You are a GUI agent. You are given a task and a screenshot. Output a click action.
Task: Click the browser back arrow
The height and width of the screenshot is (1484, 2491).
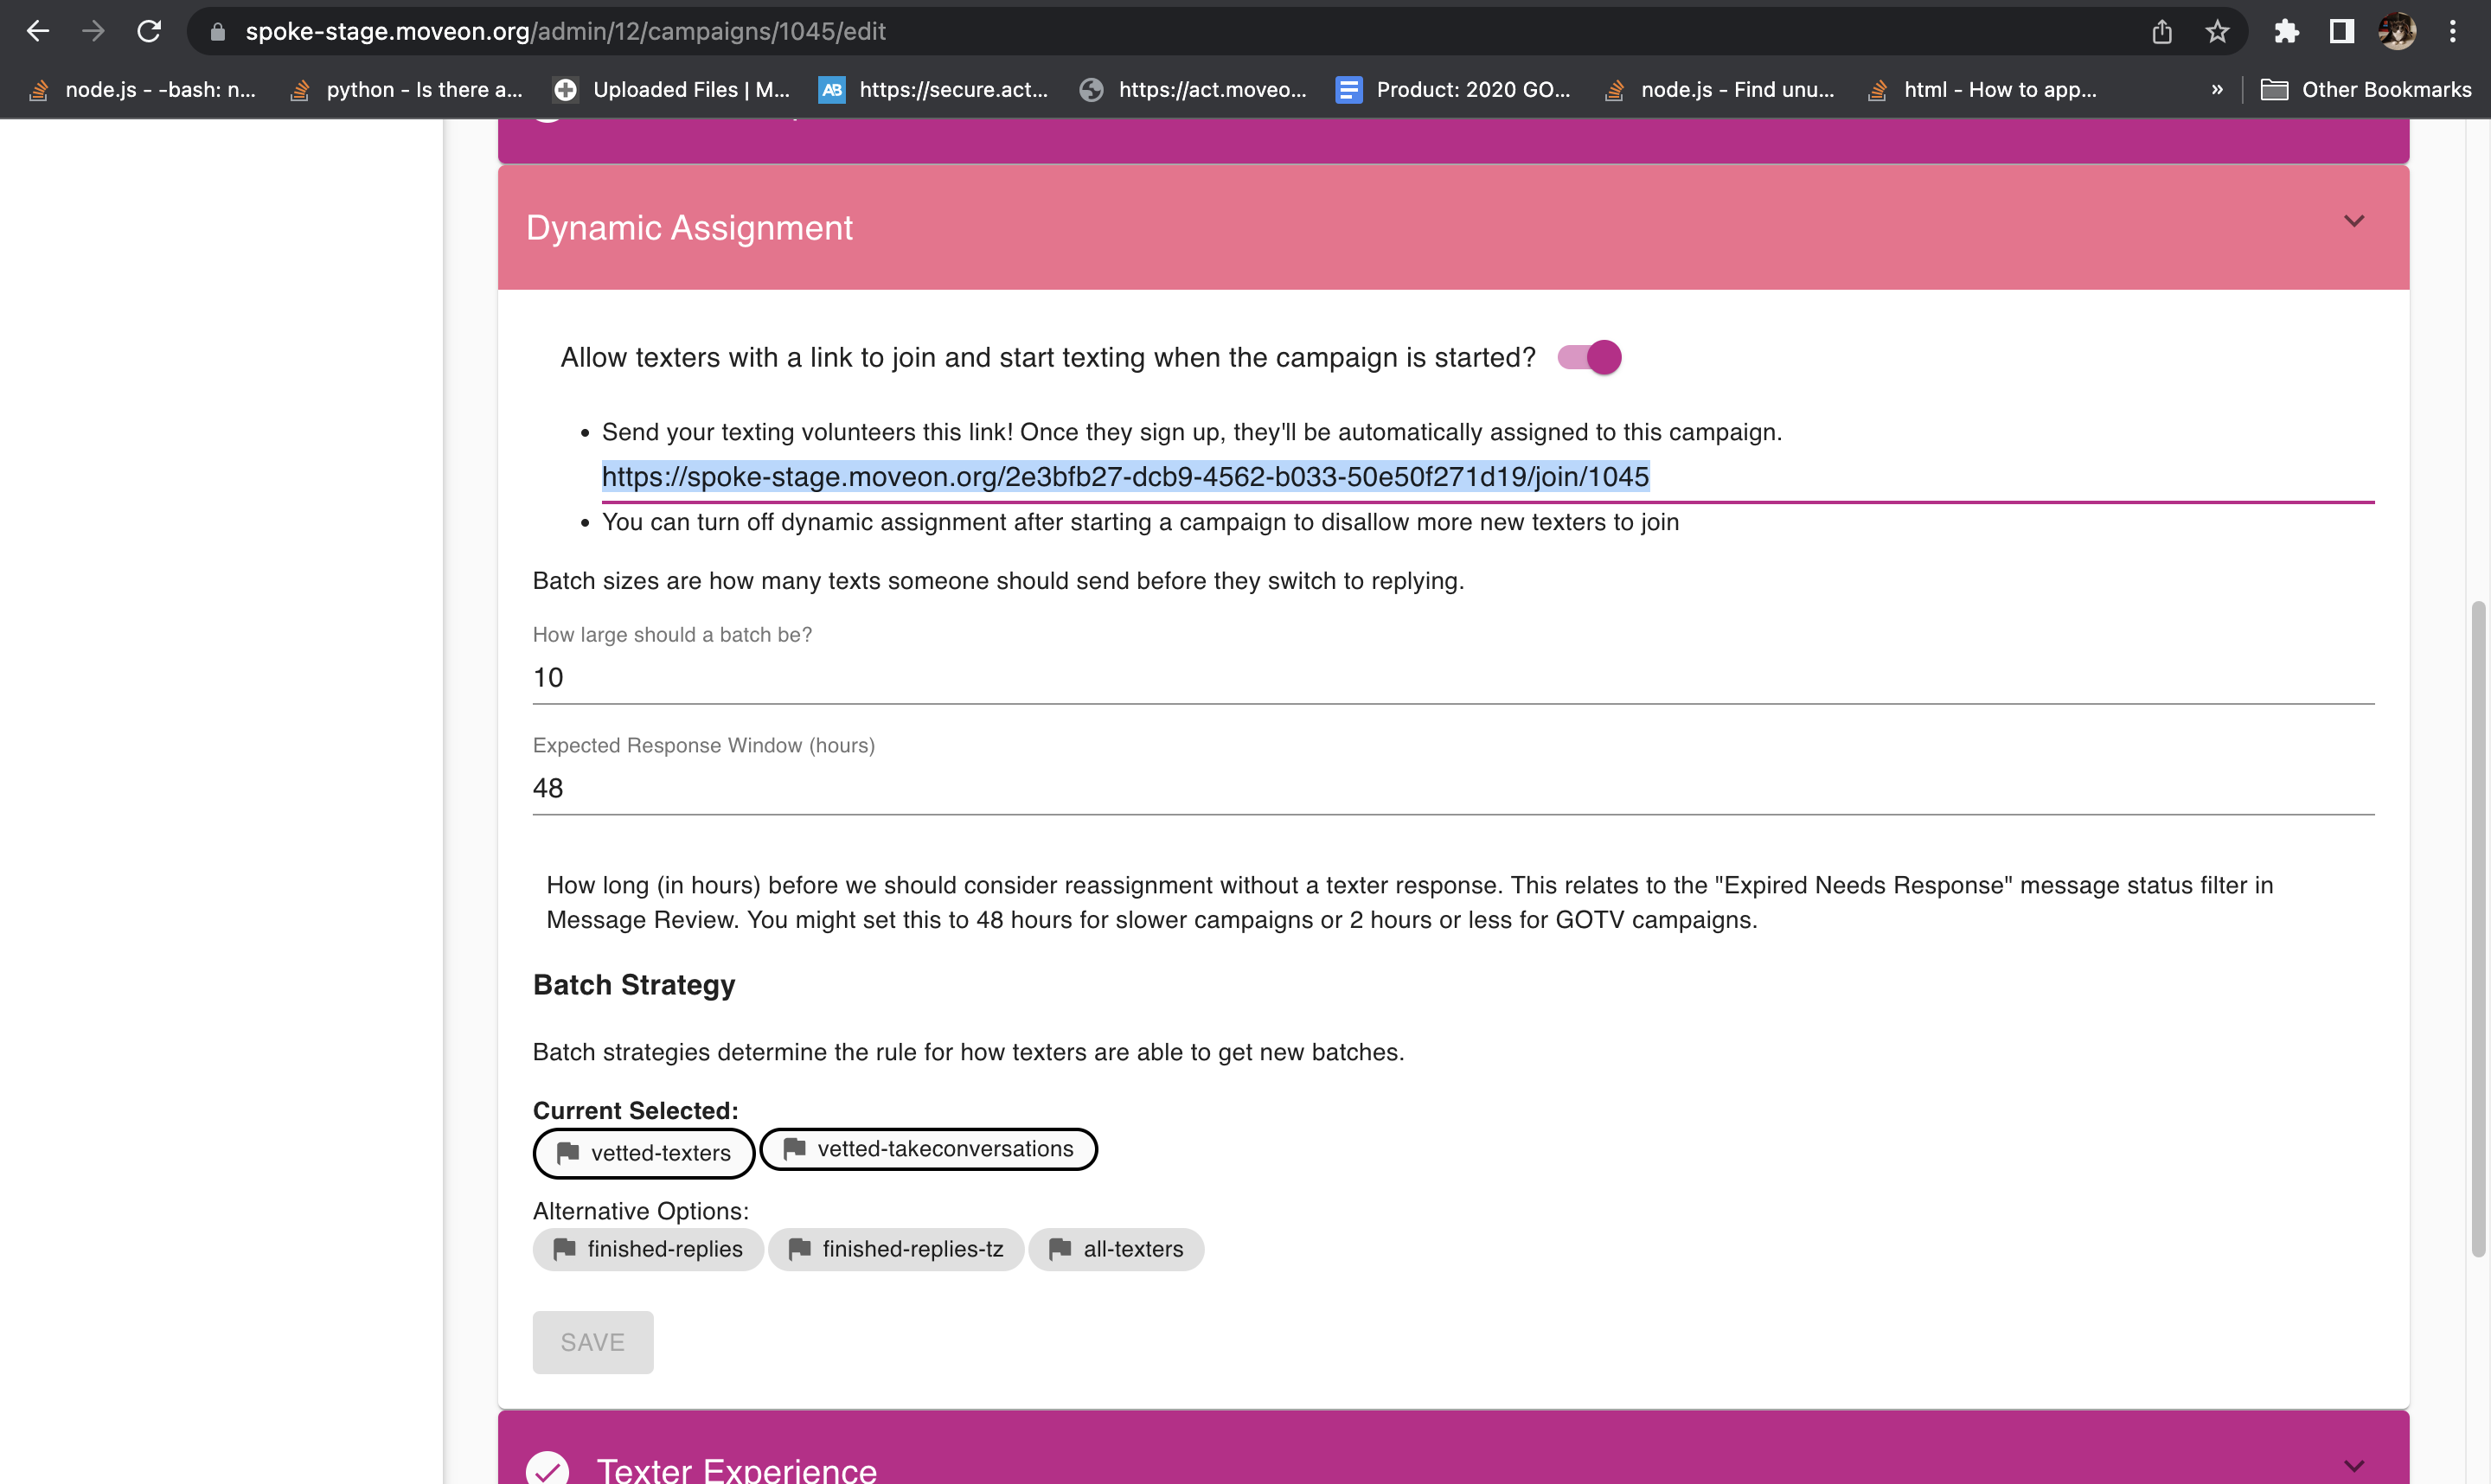[38, 31]
